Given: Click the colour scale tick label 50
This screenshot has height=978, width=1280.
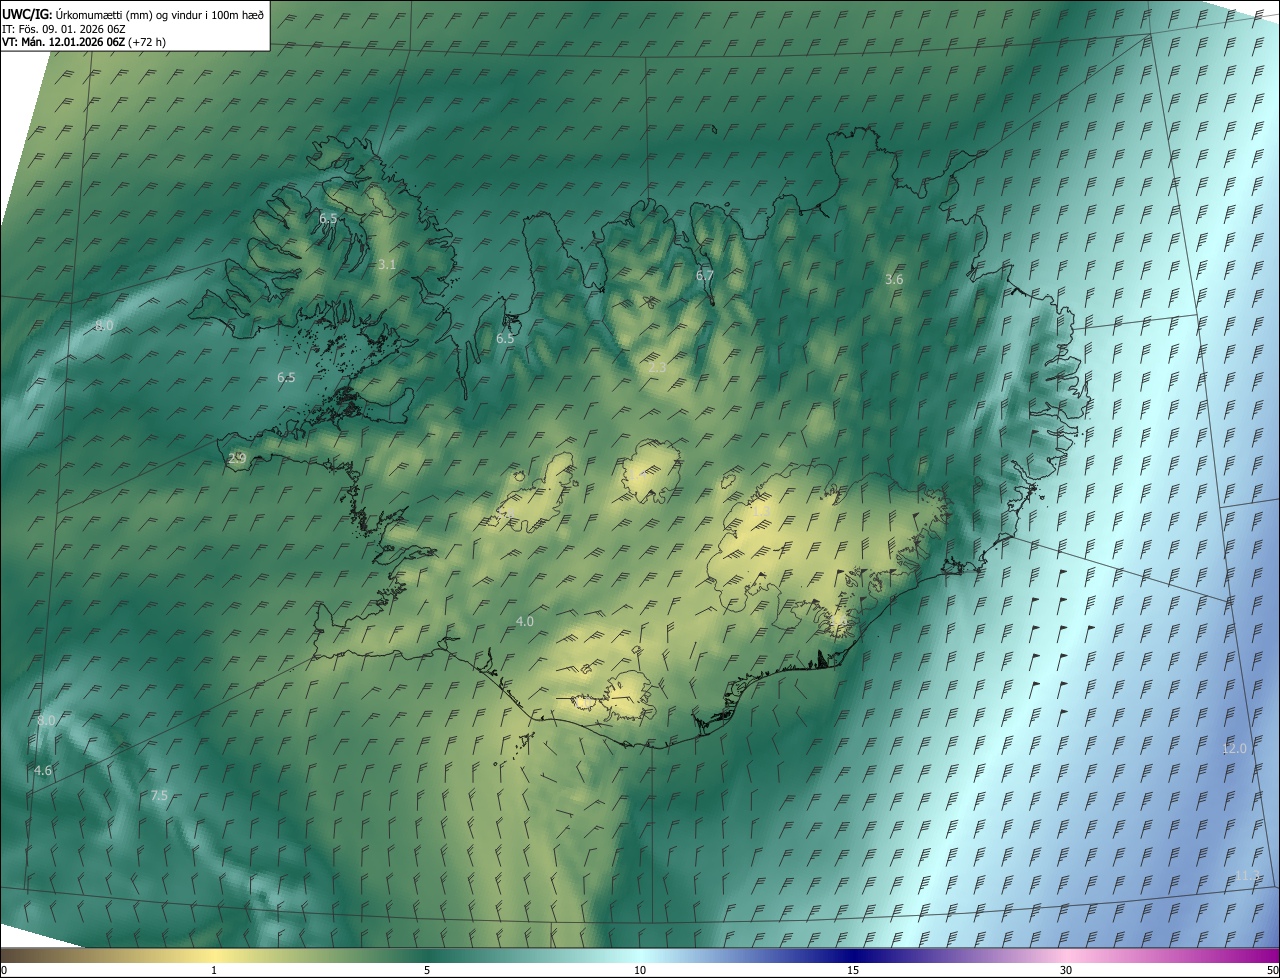Looking at the screenshot, I should pyautogui.click(x=1272, y=970).
